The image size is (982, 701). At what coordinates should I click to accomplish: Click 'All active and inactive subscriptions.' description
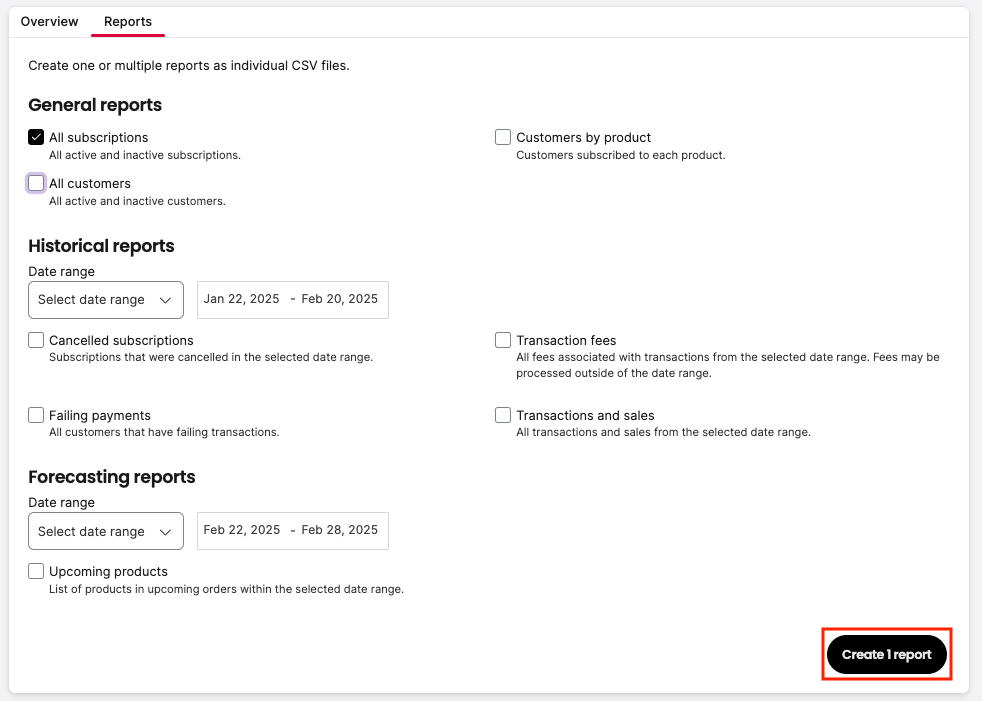coord(145,155)
